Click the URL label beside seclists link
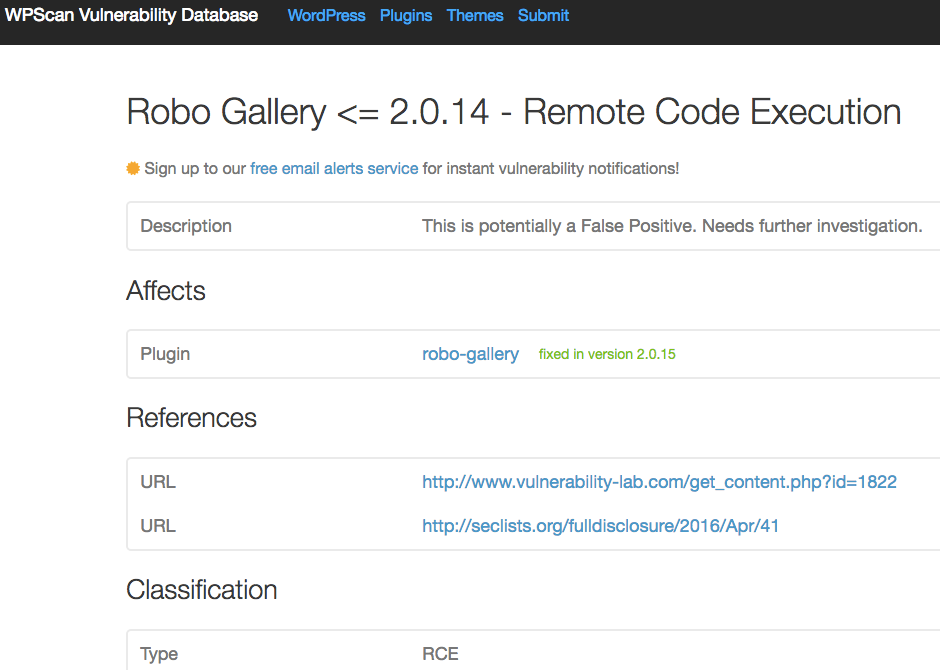Viewport: 940px width, 670px height. 158,526
